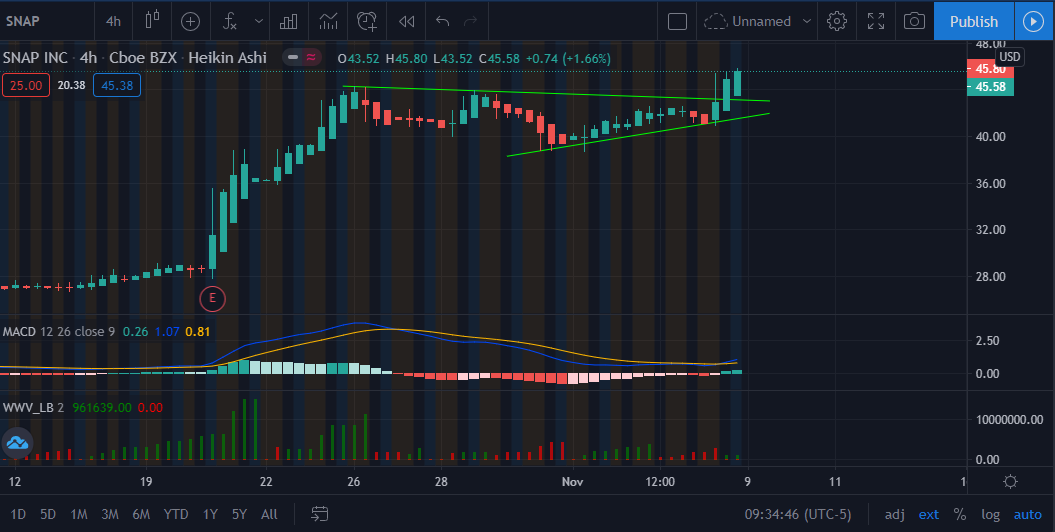Select the upper green trendline on the chart
This screenshot has height=532, width=1055.
[x=556, y=93]
